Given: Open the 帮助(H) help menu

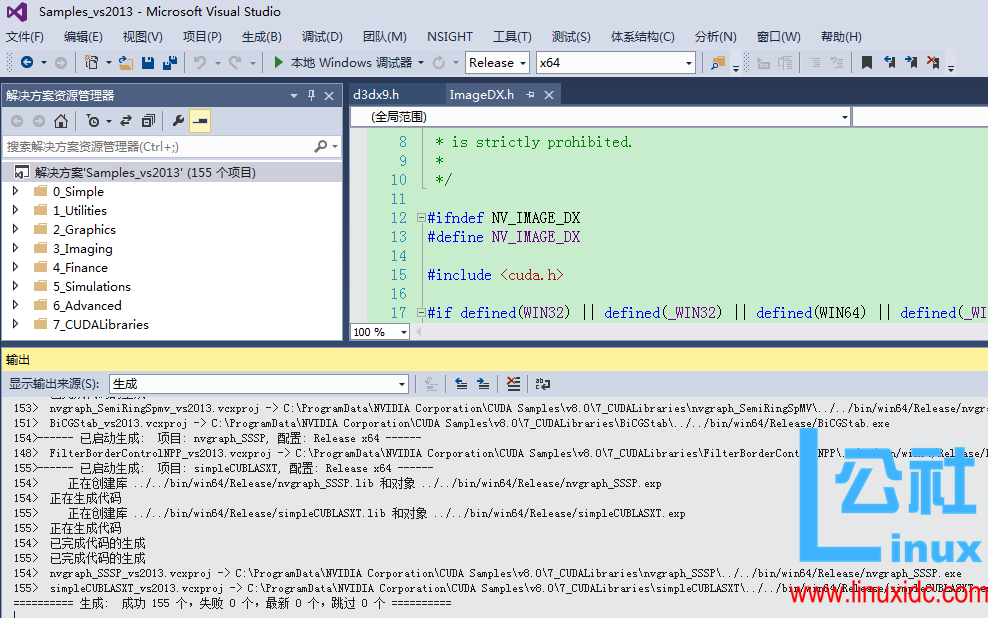Looking at the screenshot, I should (x=841, y=37).
